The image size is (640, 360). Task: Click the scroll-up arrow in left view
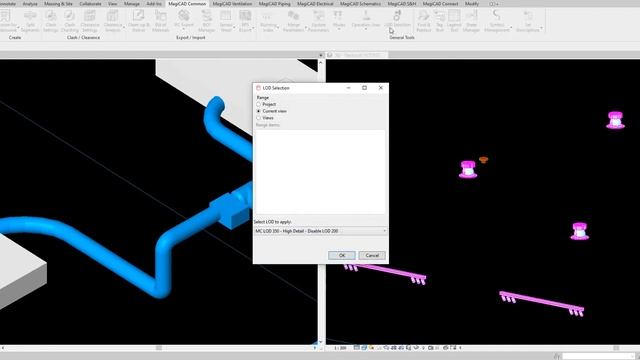click(320, 62)
